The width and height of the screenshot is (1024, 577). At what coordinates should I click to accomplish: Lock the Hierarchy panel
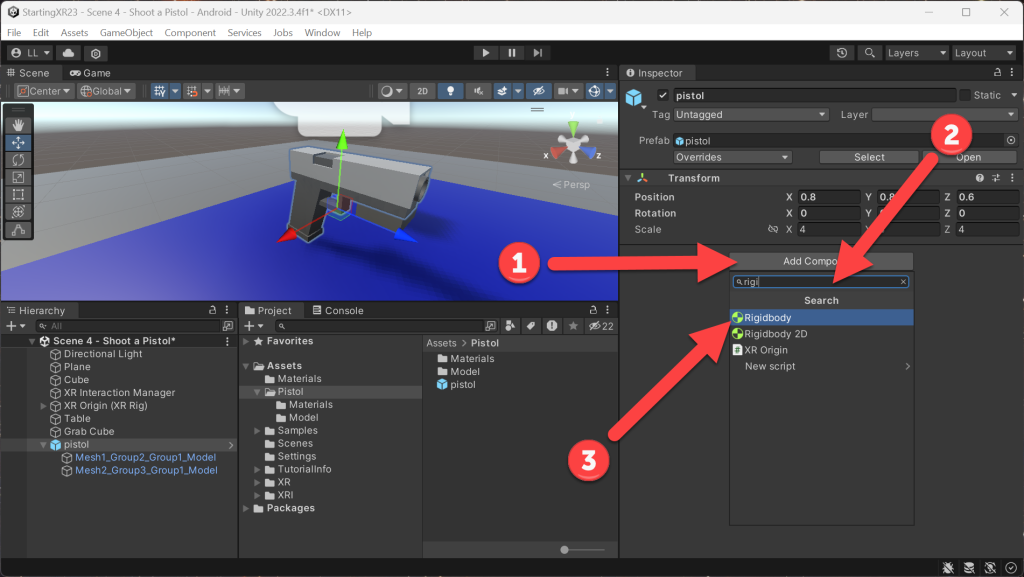[212, 310]
